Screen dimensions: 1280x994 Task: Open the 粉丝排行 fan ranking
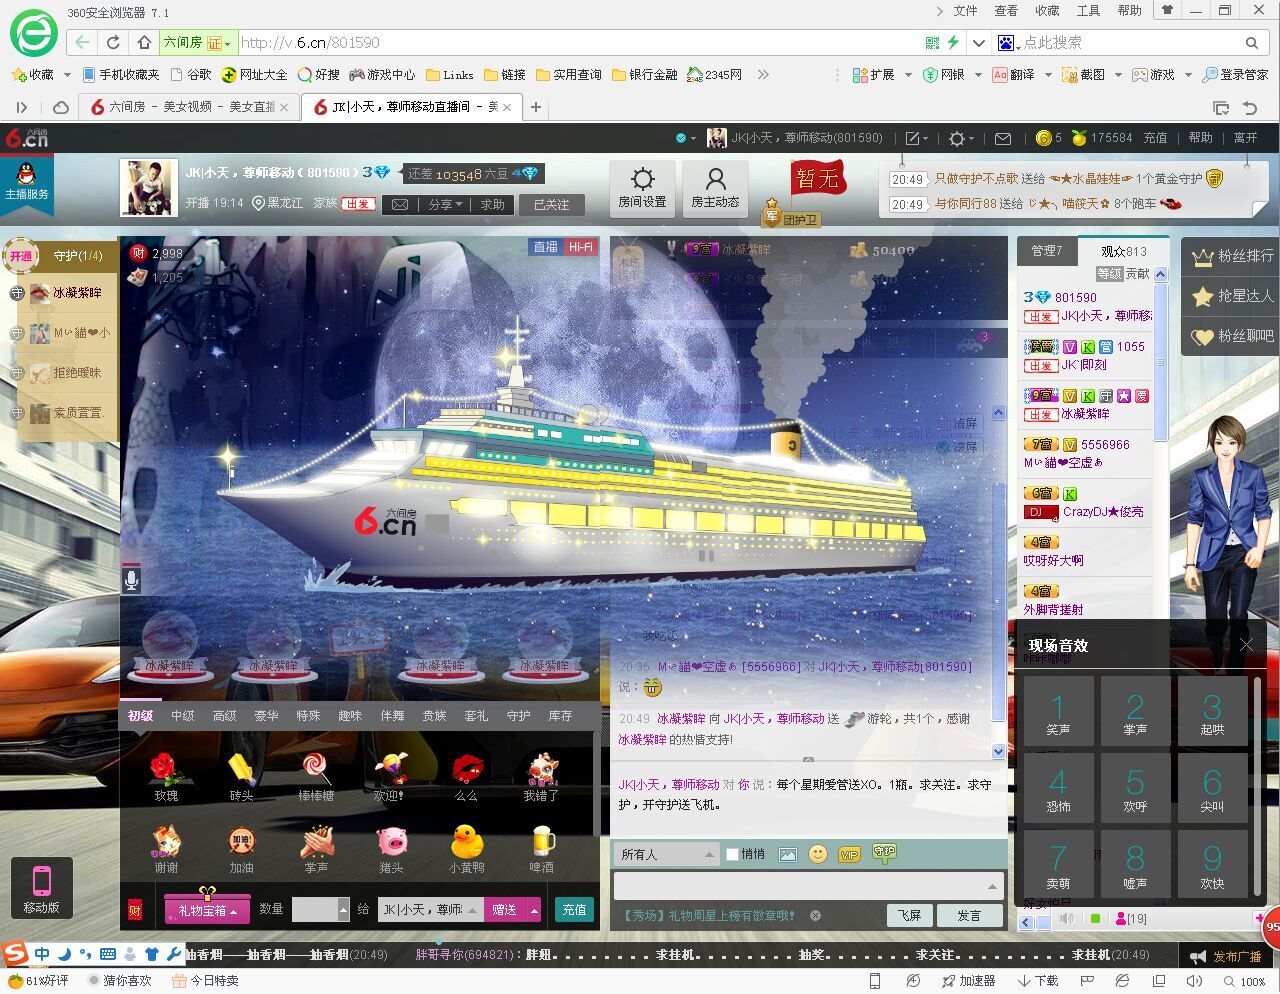1231,257
